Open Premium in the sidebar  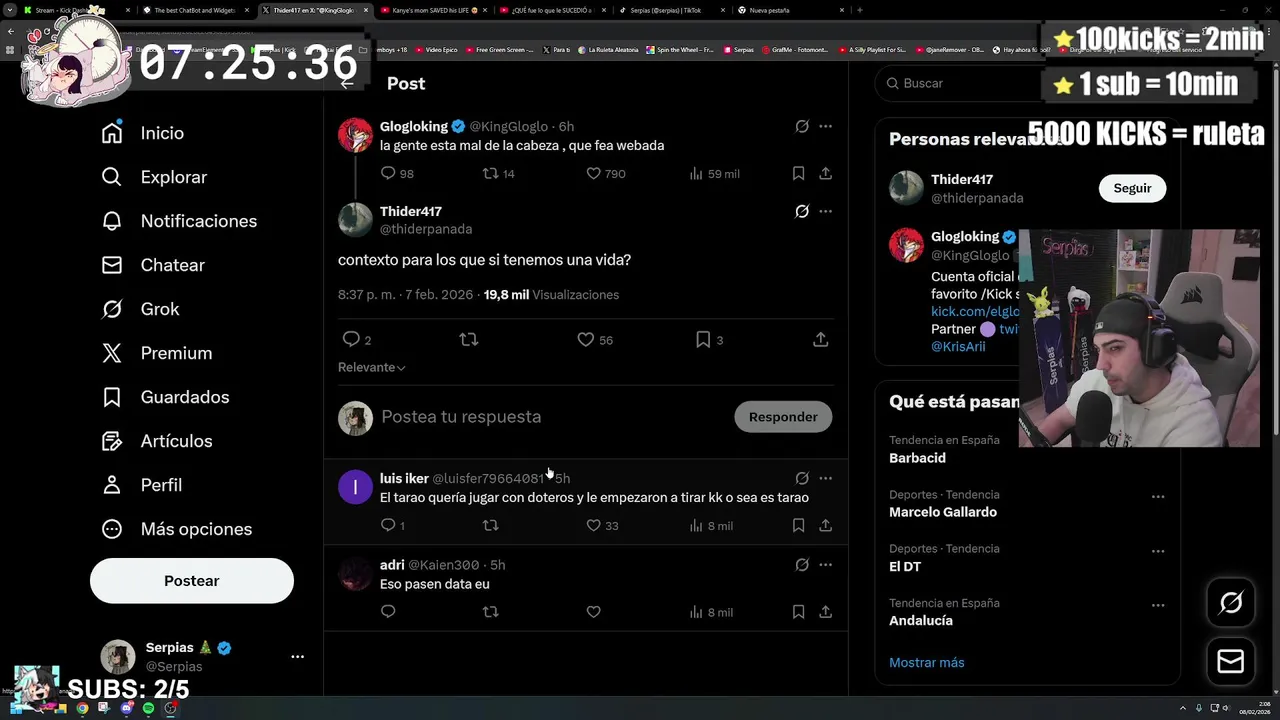coord(157,353)
